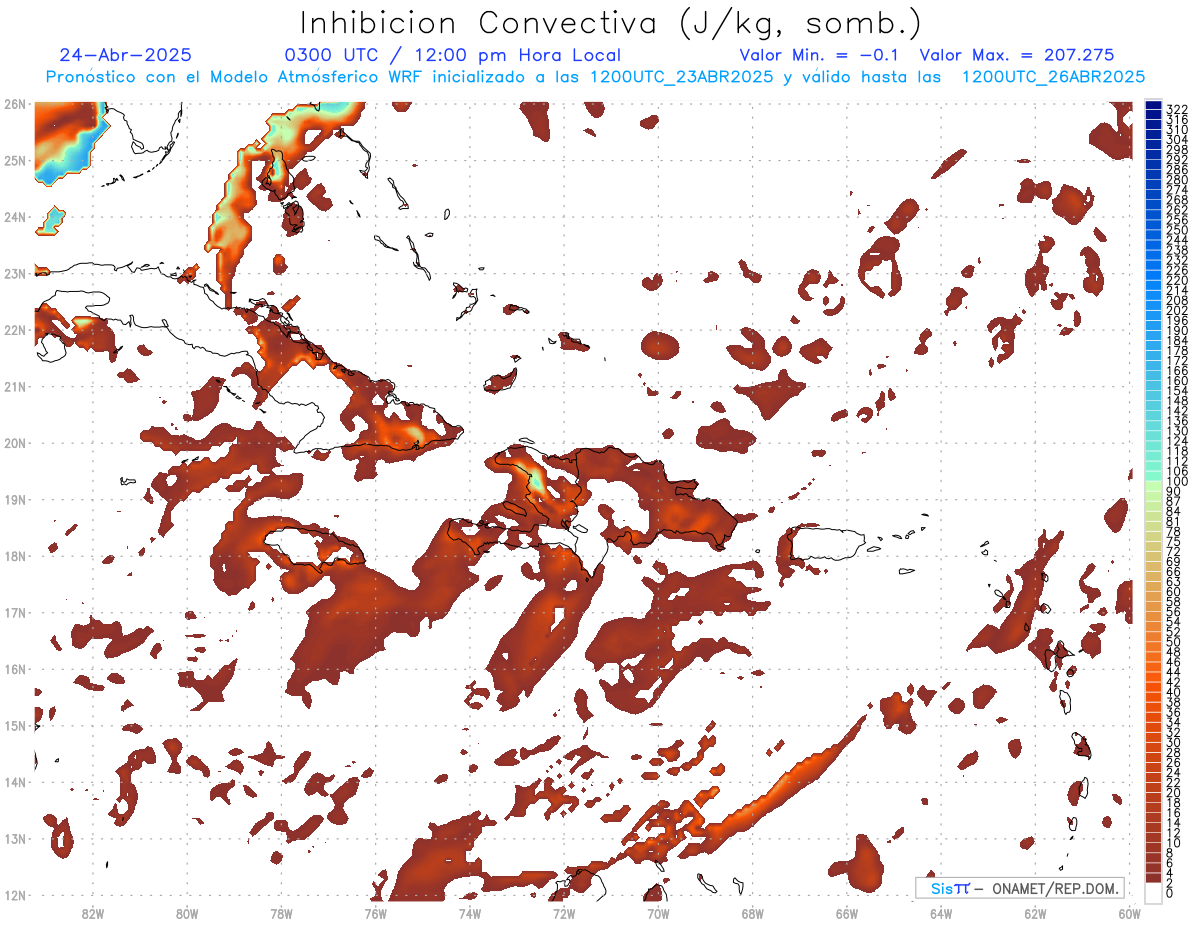
Task: Click the 19N latitude label
Action: [15, 499]
